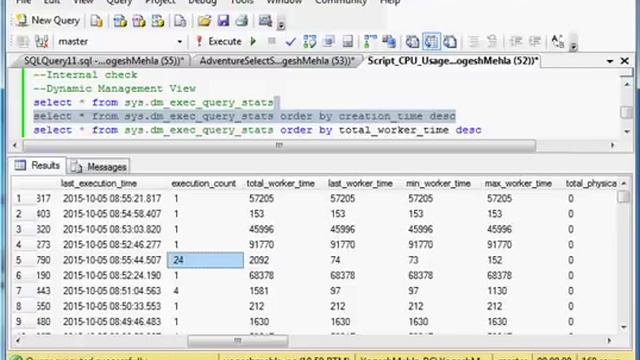The height and width of the screenshot is (360, 640).
Task: Open the Messages tab
Action: point(99,167)
